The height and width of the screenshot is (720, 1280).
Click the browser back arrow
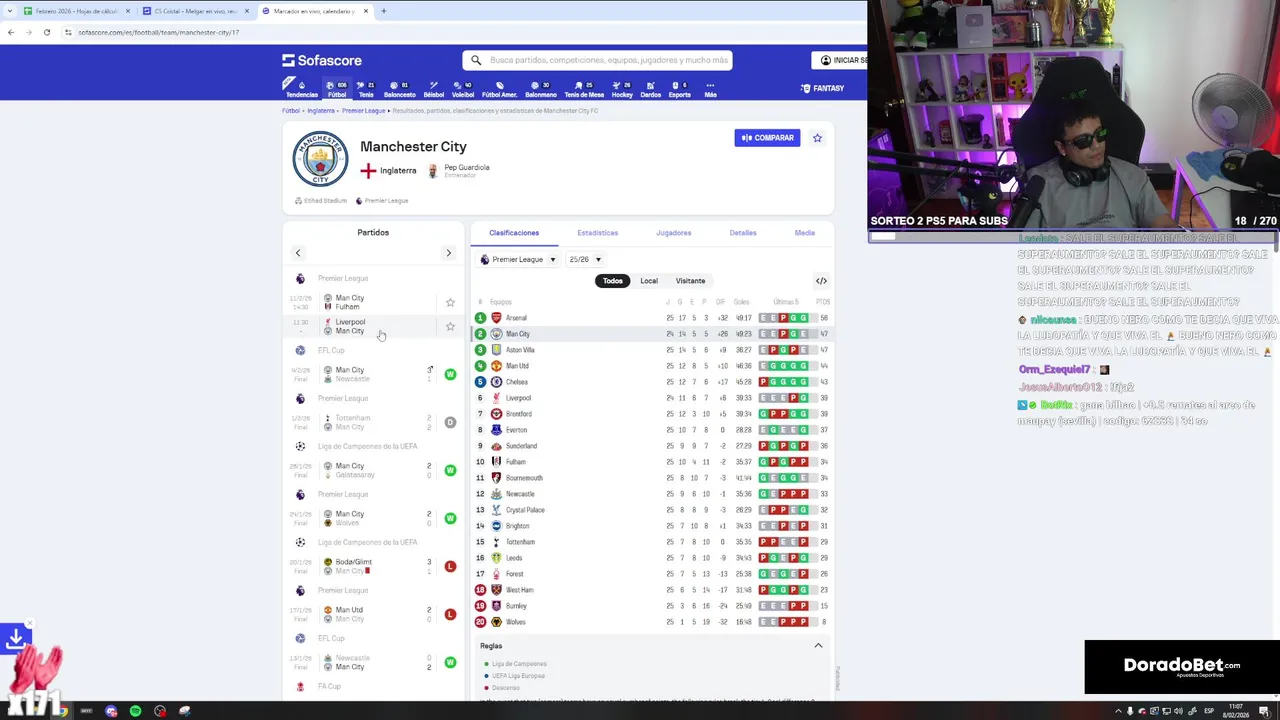coord(11,32)
